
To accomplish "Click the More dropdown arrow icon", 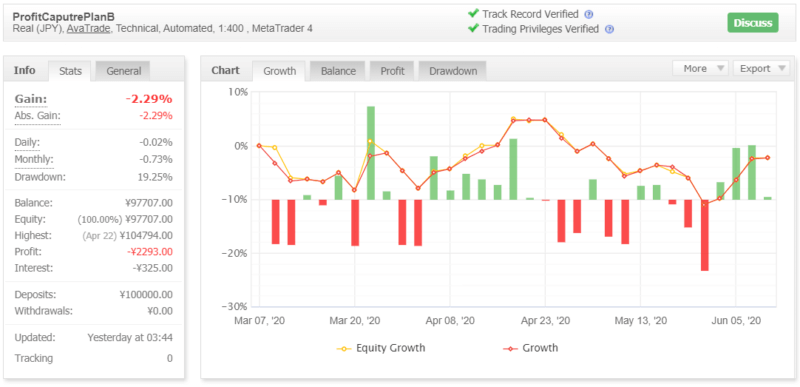I will [x=720, y=69].
